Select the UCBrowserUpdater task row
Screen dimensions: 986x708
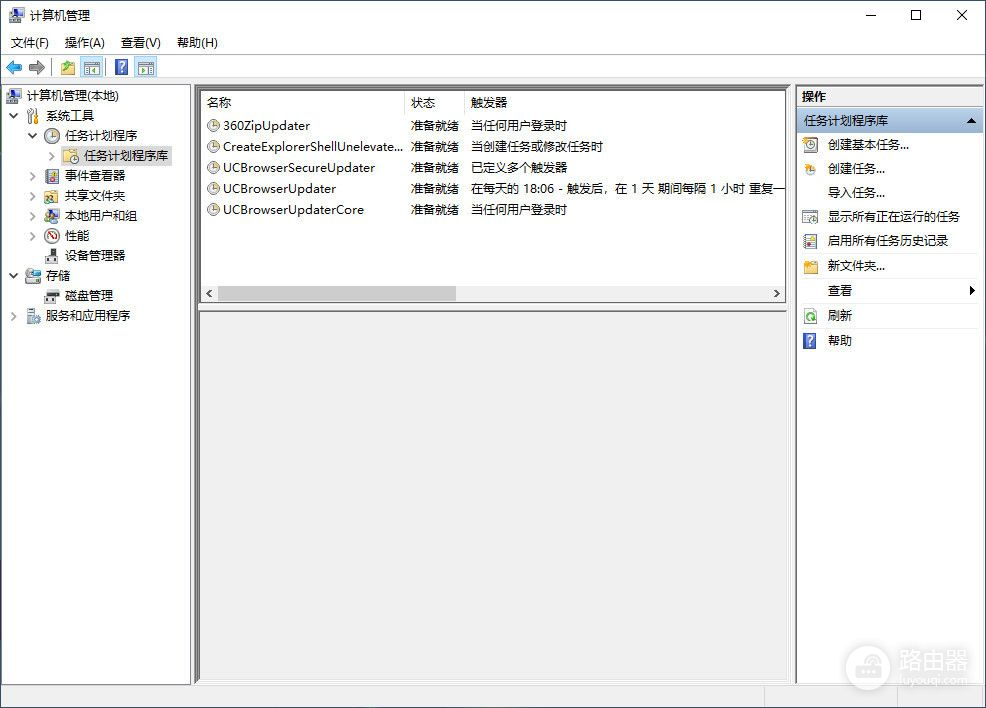point(279,189)
